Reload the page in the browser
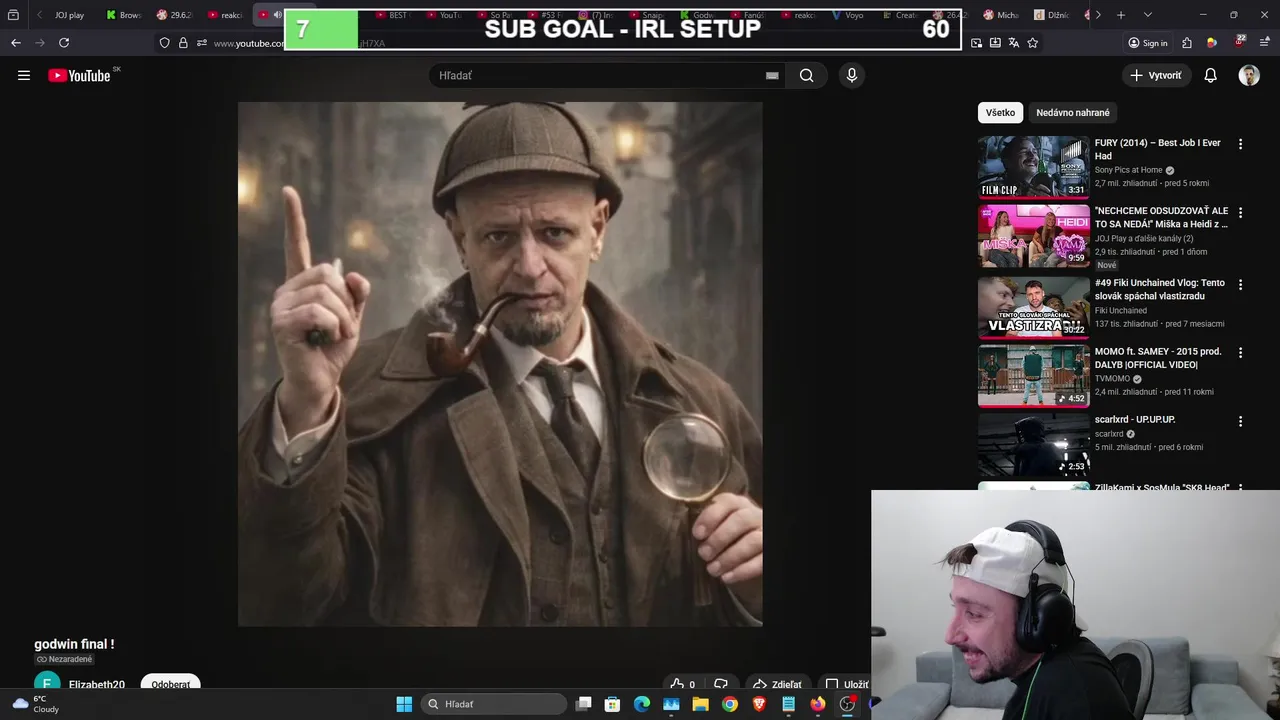 click(x=64, y=43)
